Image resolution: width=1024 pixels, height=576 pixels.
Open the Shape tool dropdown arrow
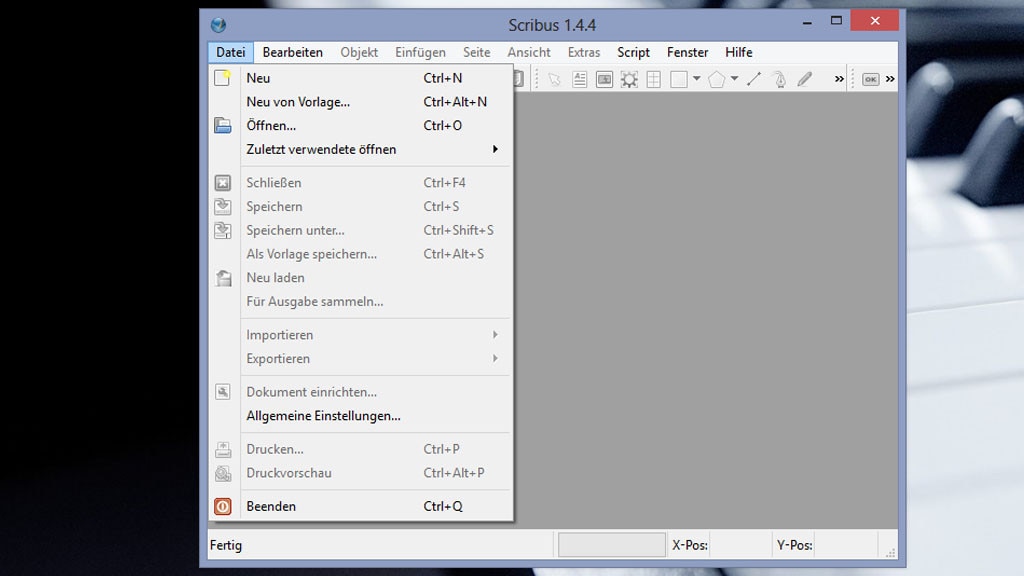click(x=696, y=80)
